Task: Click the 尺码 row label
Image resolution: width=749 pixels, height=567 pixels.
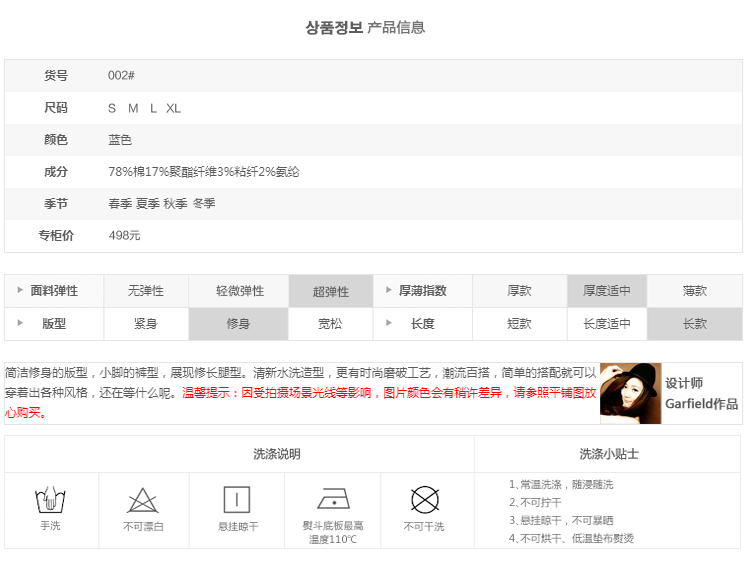Action: (56, 108)
